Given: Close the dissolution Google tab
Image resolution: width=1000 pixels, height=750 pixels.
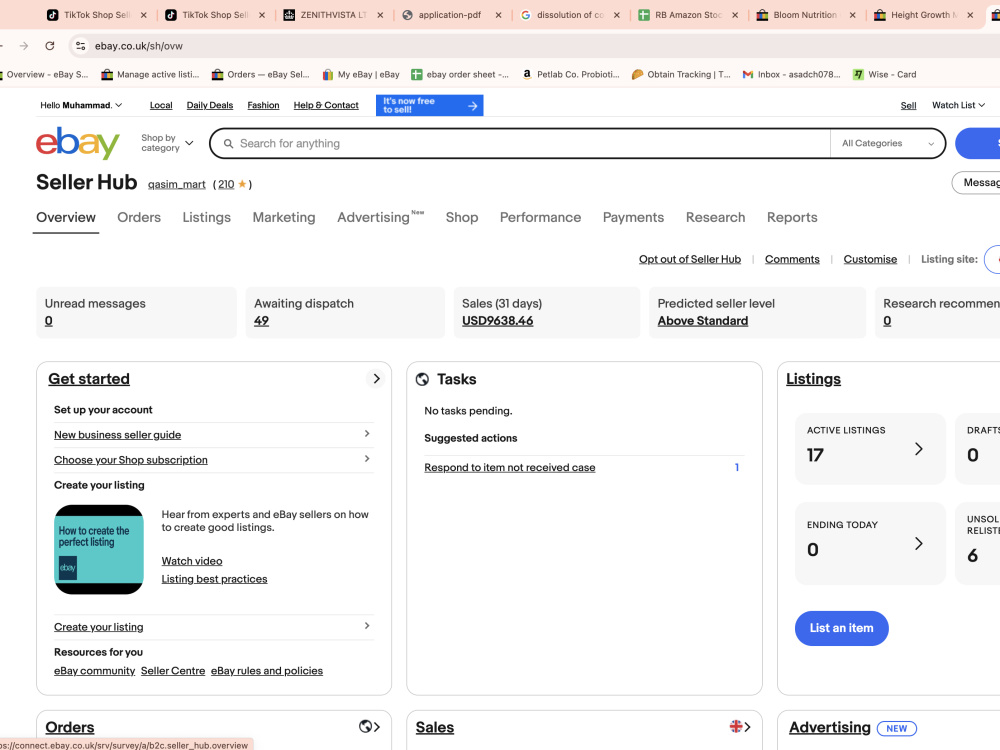Looking at the screenshot, I should tap(617, 15).
